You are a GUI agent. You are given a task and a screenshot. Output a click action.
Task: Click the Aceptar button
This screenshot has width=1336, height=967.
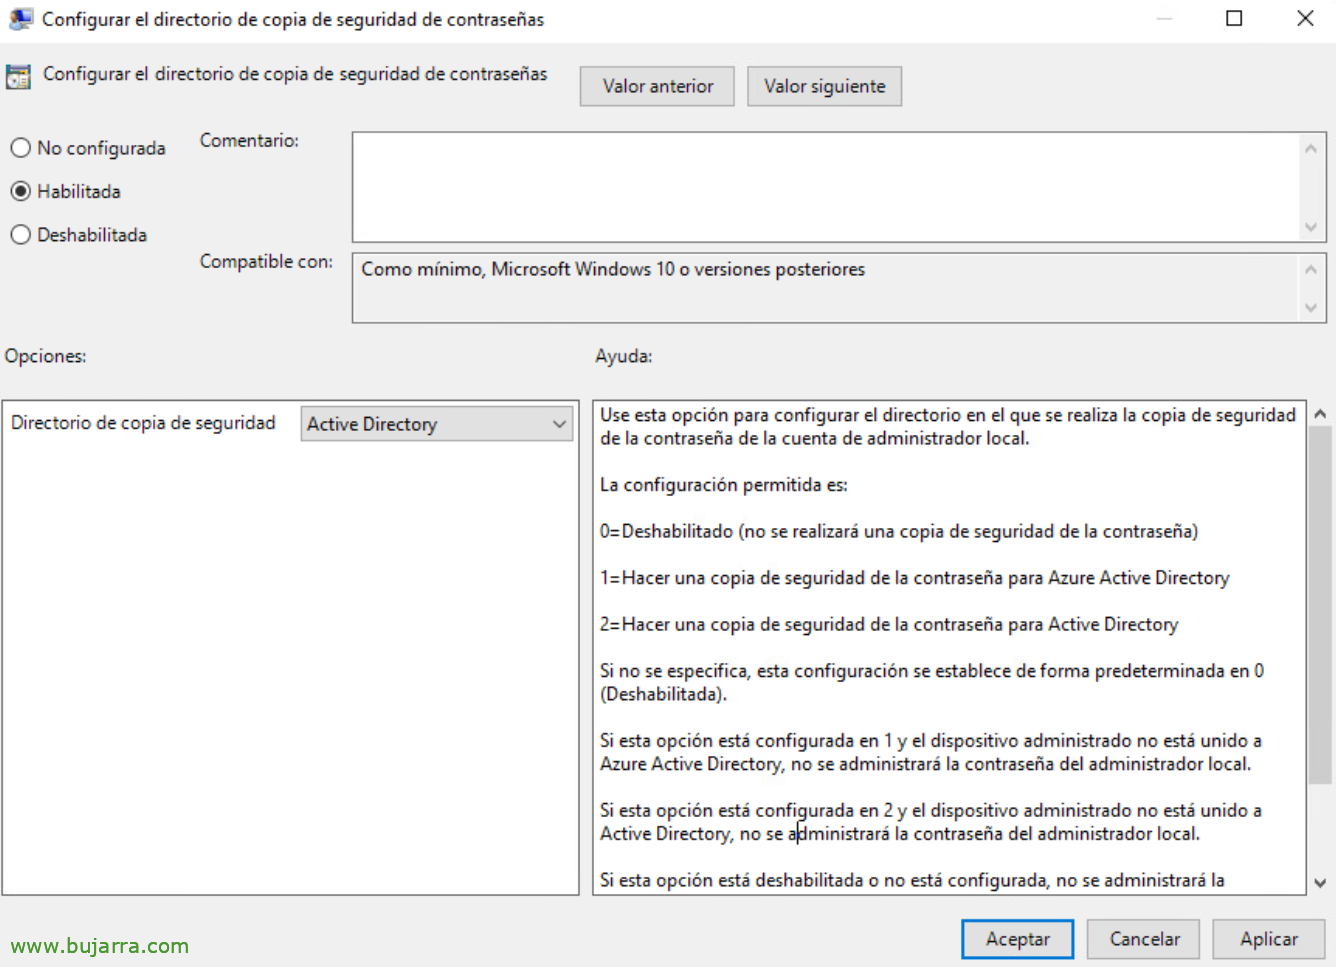[1018, 939]
